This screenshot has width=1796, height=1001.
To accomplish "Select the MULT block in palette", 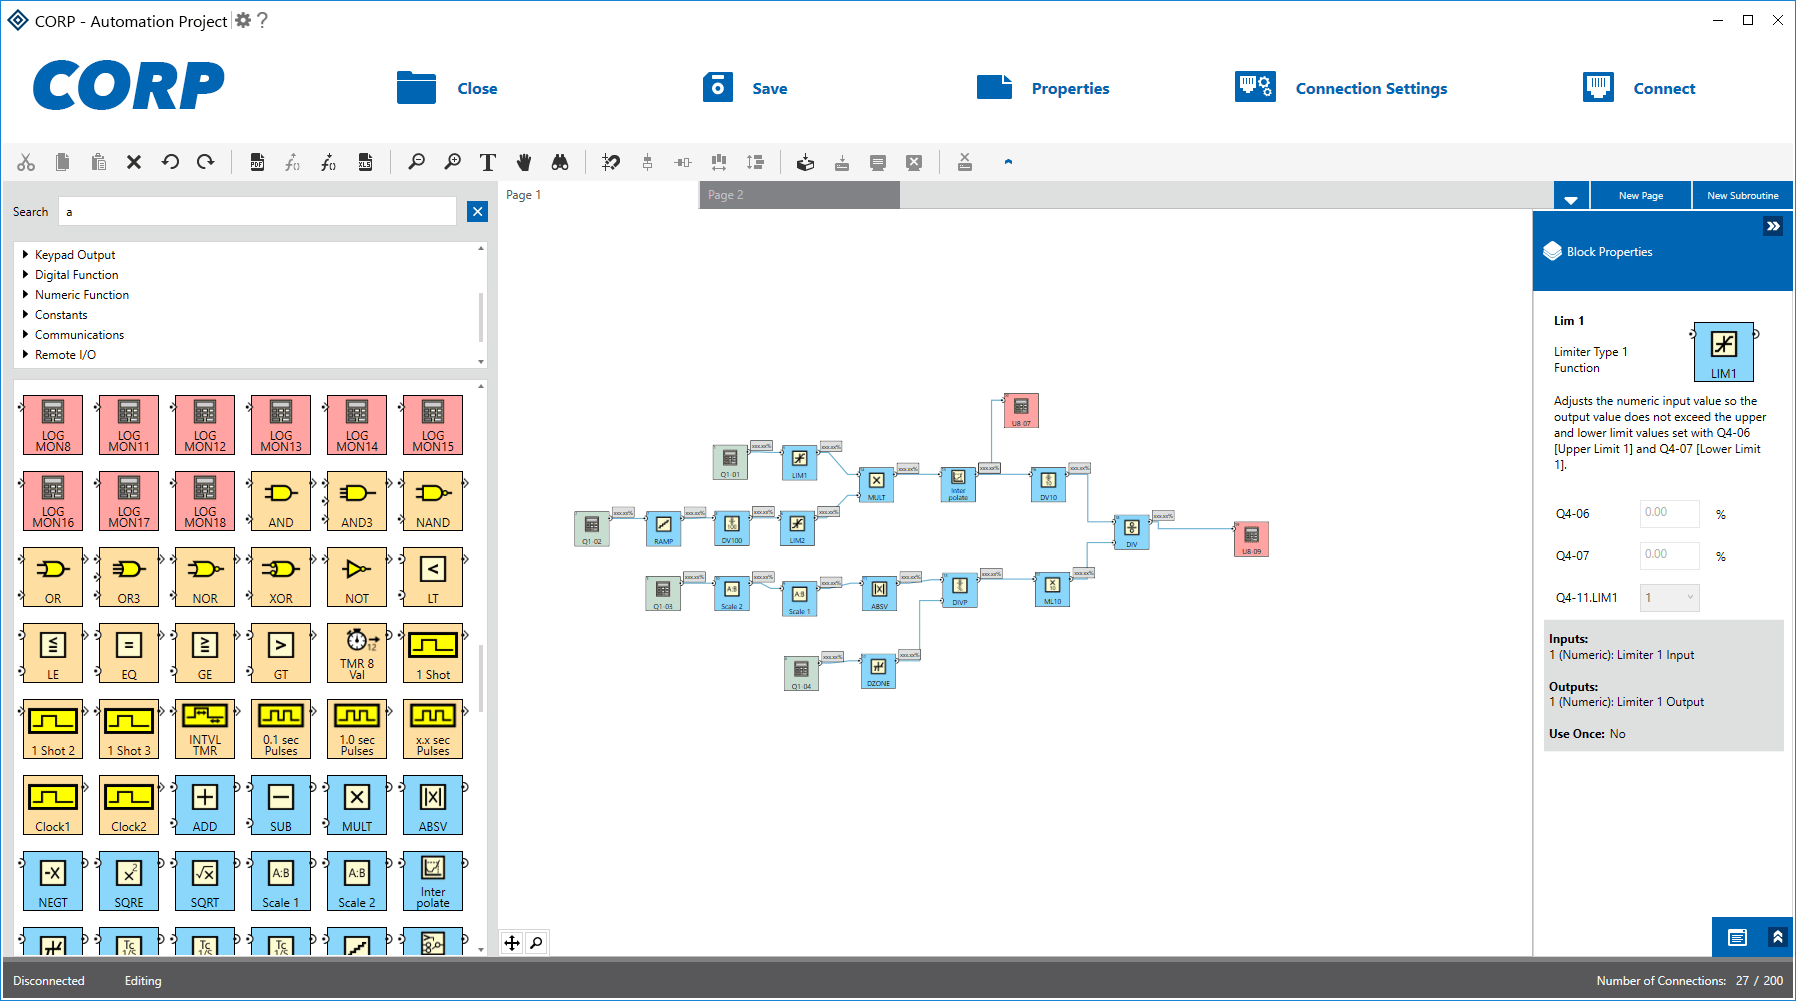I will click(x=357, y=805).
